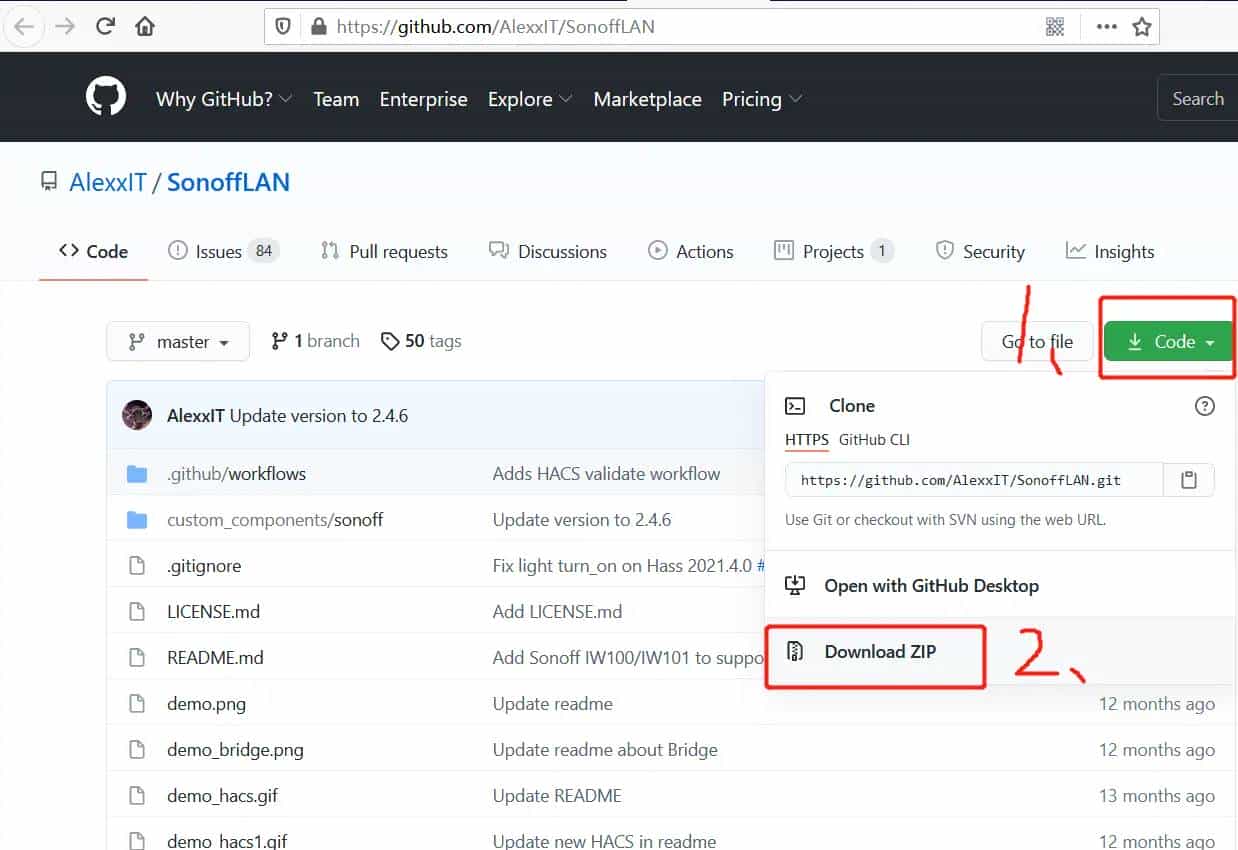Click the QR code icon in address bar
Screen dimensions: 1238x850
click(x=1055, y=27)
